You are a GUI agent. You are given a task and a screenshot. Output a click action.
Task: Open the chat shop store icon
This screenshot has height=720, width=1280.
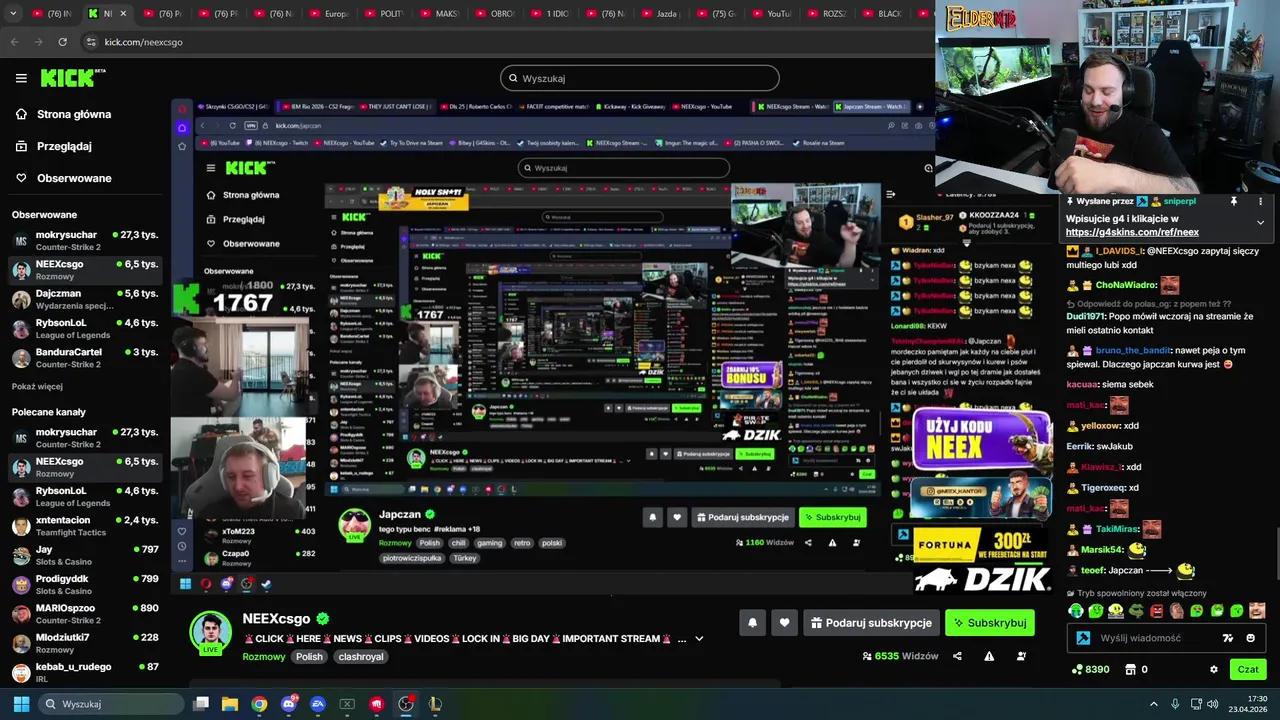1131,670
